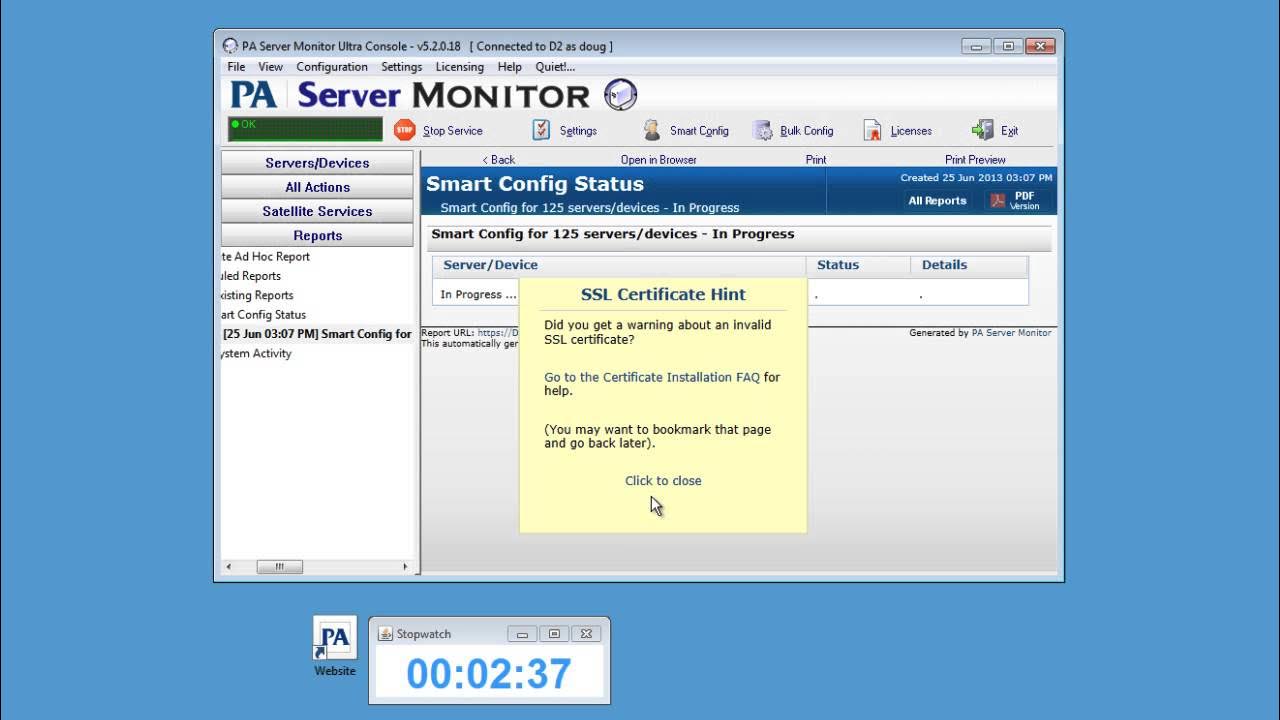This screenshot has width=1280, height=720.
Task: Click Open in Browser
Action: click(x=658, y=160)
